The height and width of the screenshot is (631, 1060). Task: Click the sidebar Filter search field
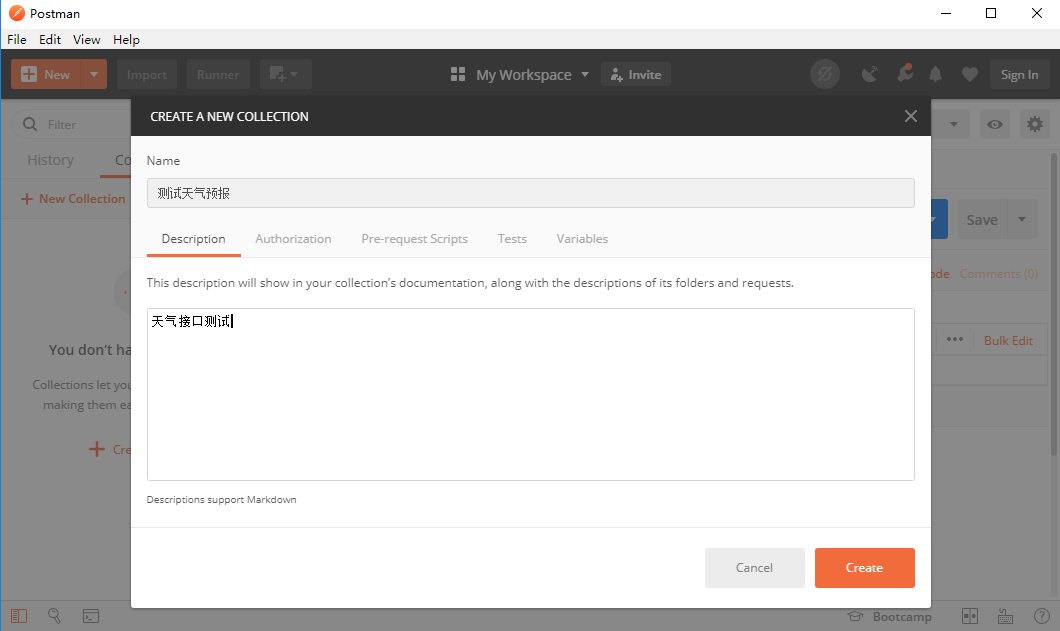(x=71, y=124)
